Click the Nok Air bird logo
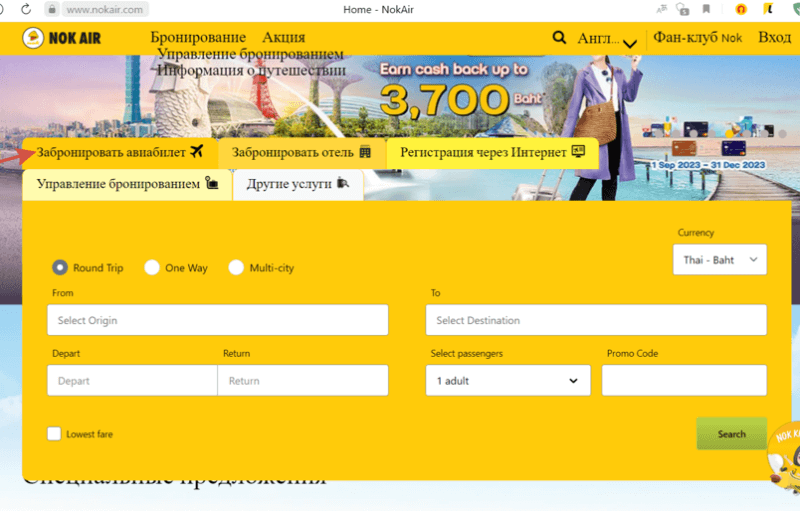The height and width of the screenshot is (511, 800). [x=33, y=38]
